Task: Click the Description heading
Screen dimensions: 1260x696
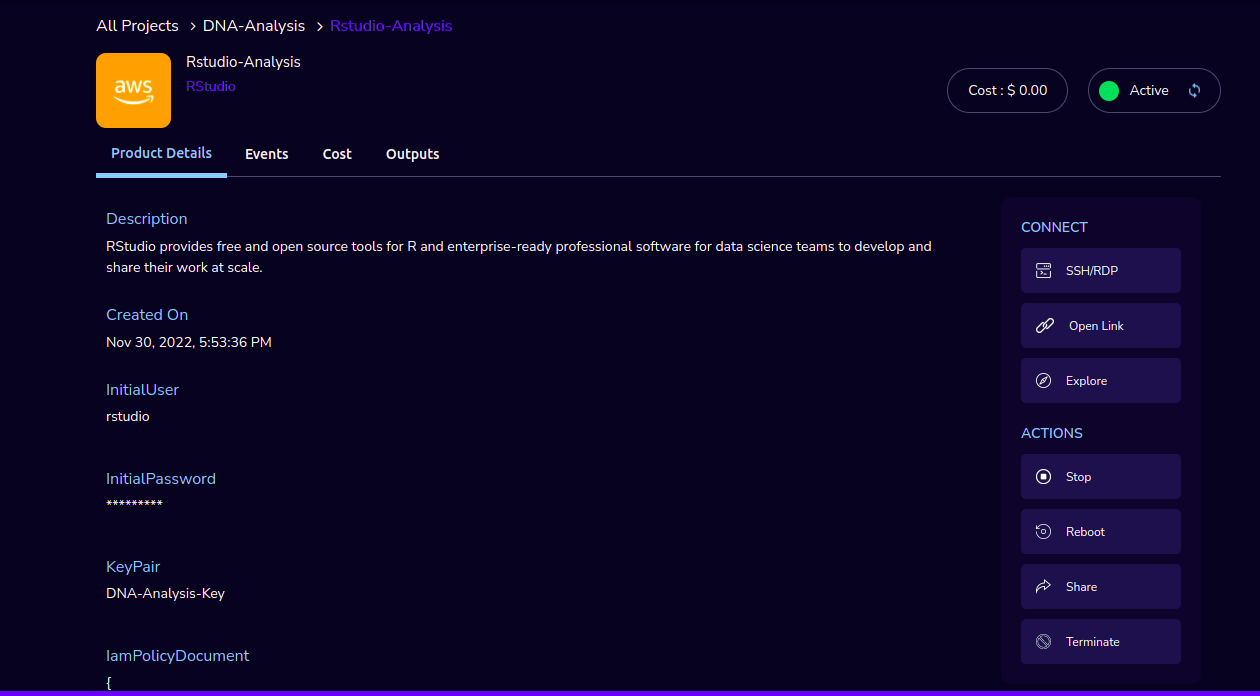Action: tap(147, 219)
